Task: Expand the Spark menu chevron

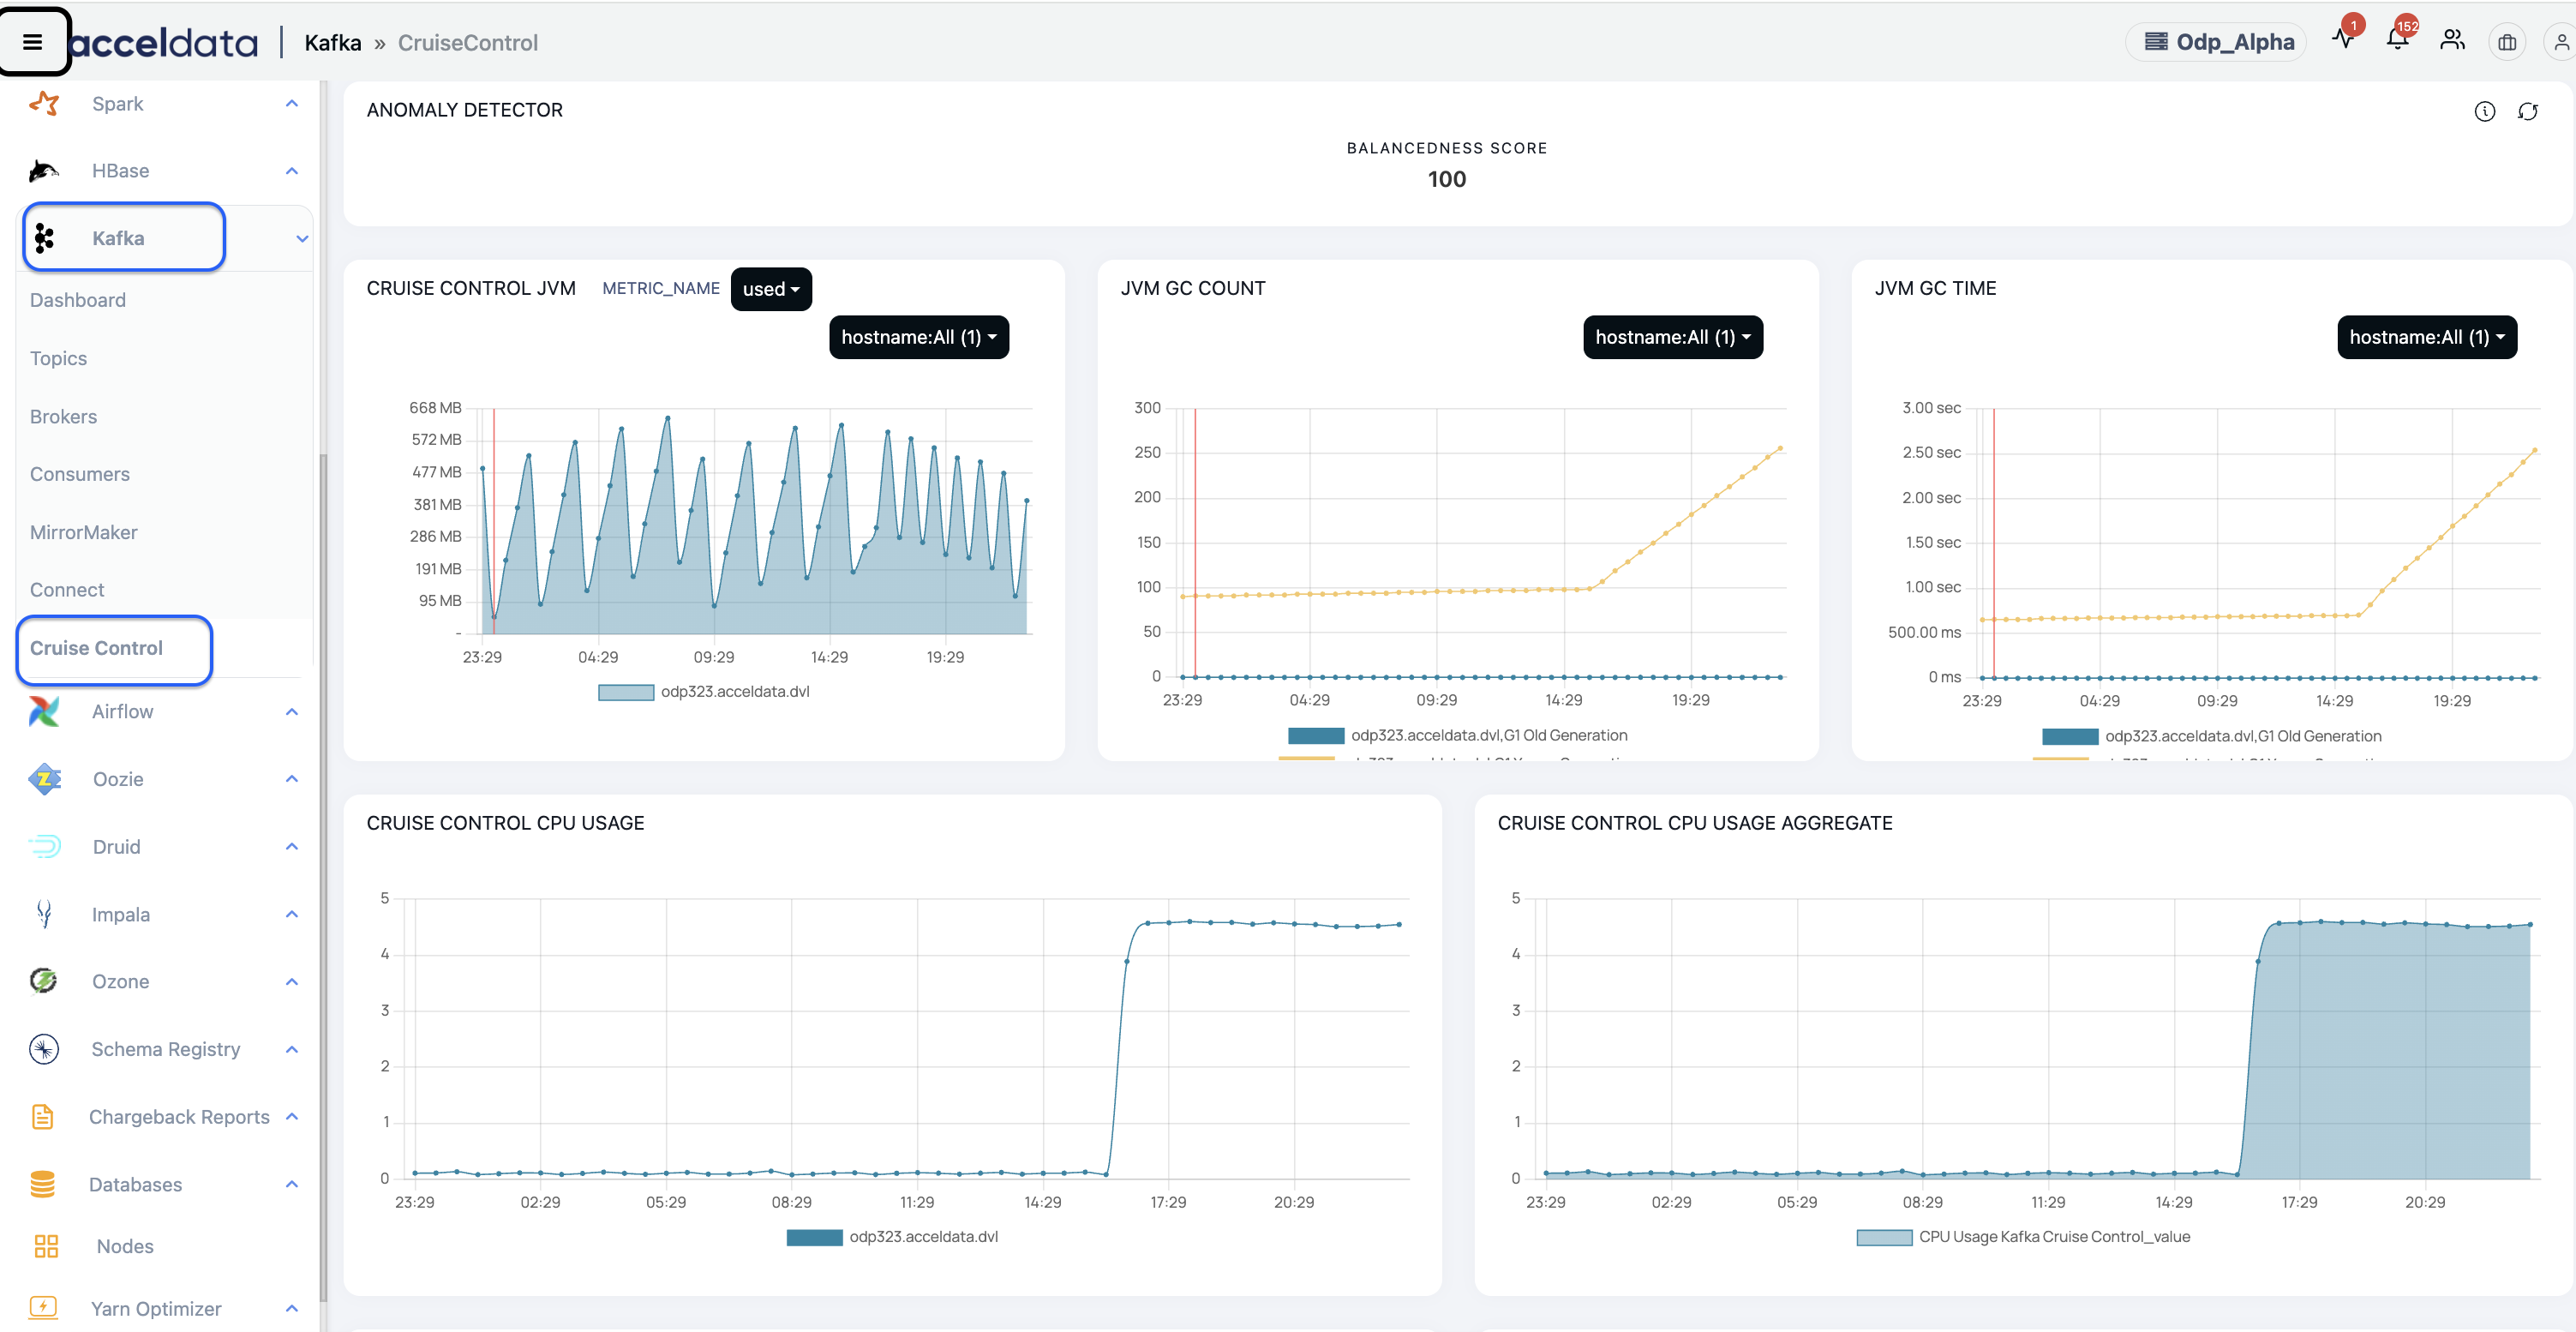Action: pos(292,103)
